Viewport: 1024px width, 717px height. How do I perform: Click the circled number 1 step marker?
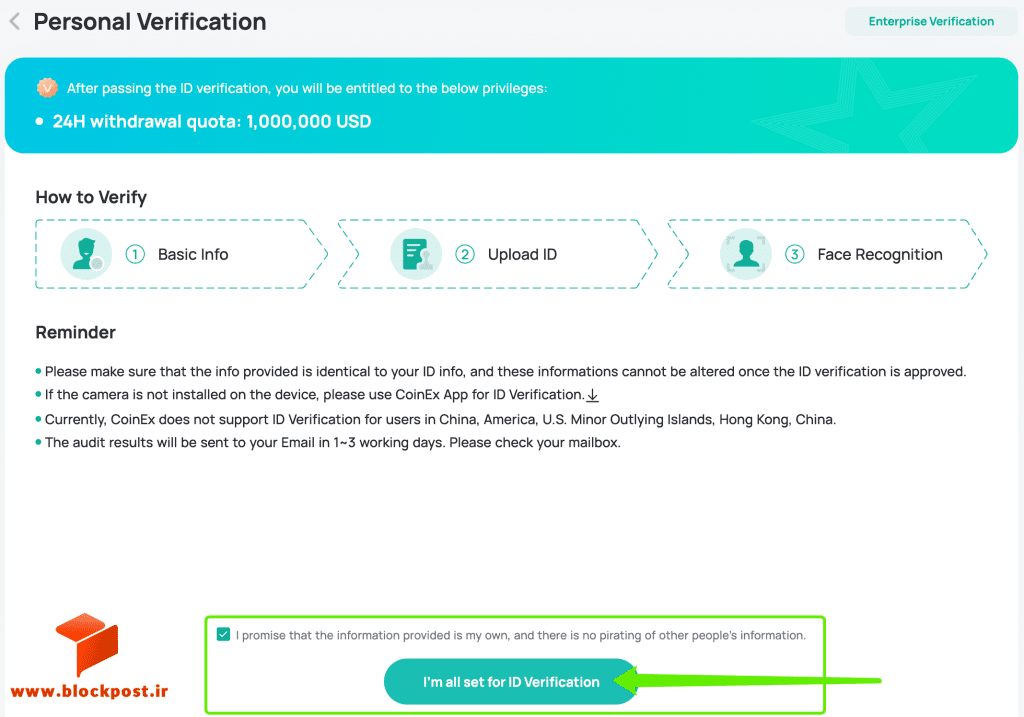[x=135, y=254]
